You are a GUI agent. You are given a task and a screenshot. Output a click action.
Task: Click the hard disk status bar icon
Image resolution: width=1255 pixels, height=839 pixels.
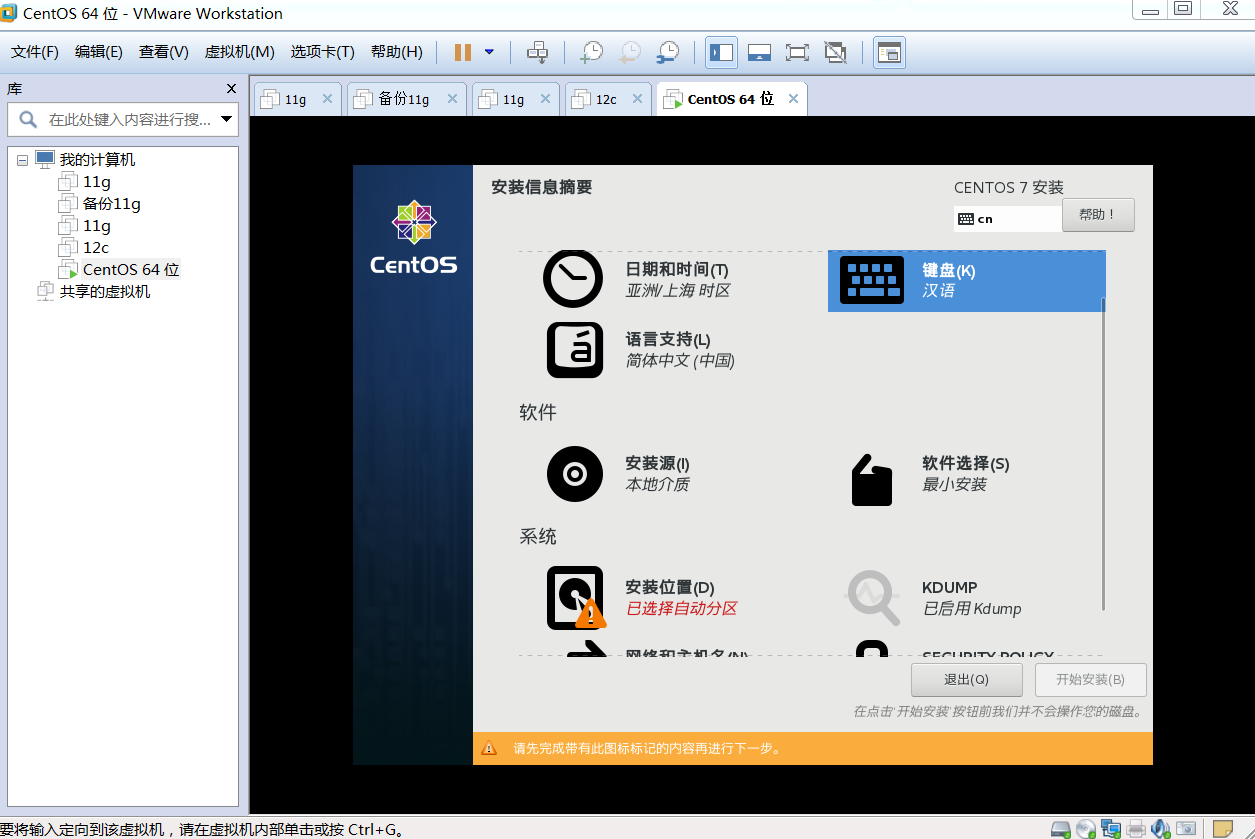1061,828
